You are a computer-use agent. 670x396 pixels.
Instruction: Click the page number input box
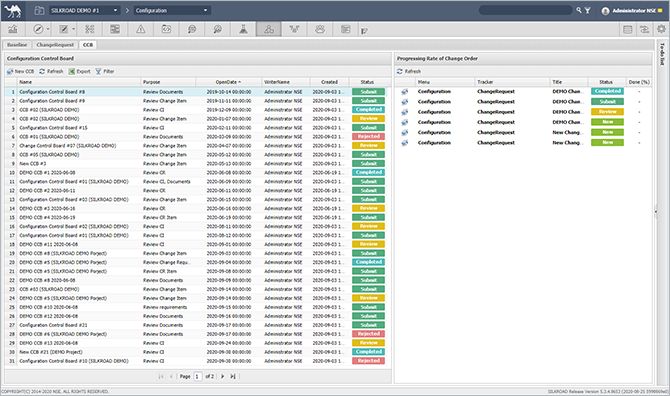pos(197,376)
